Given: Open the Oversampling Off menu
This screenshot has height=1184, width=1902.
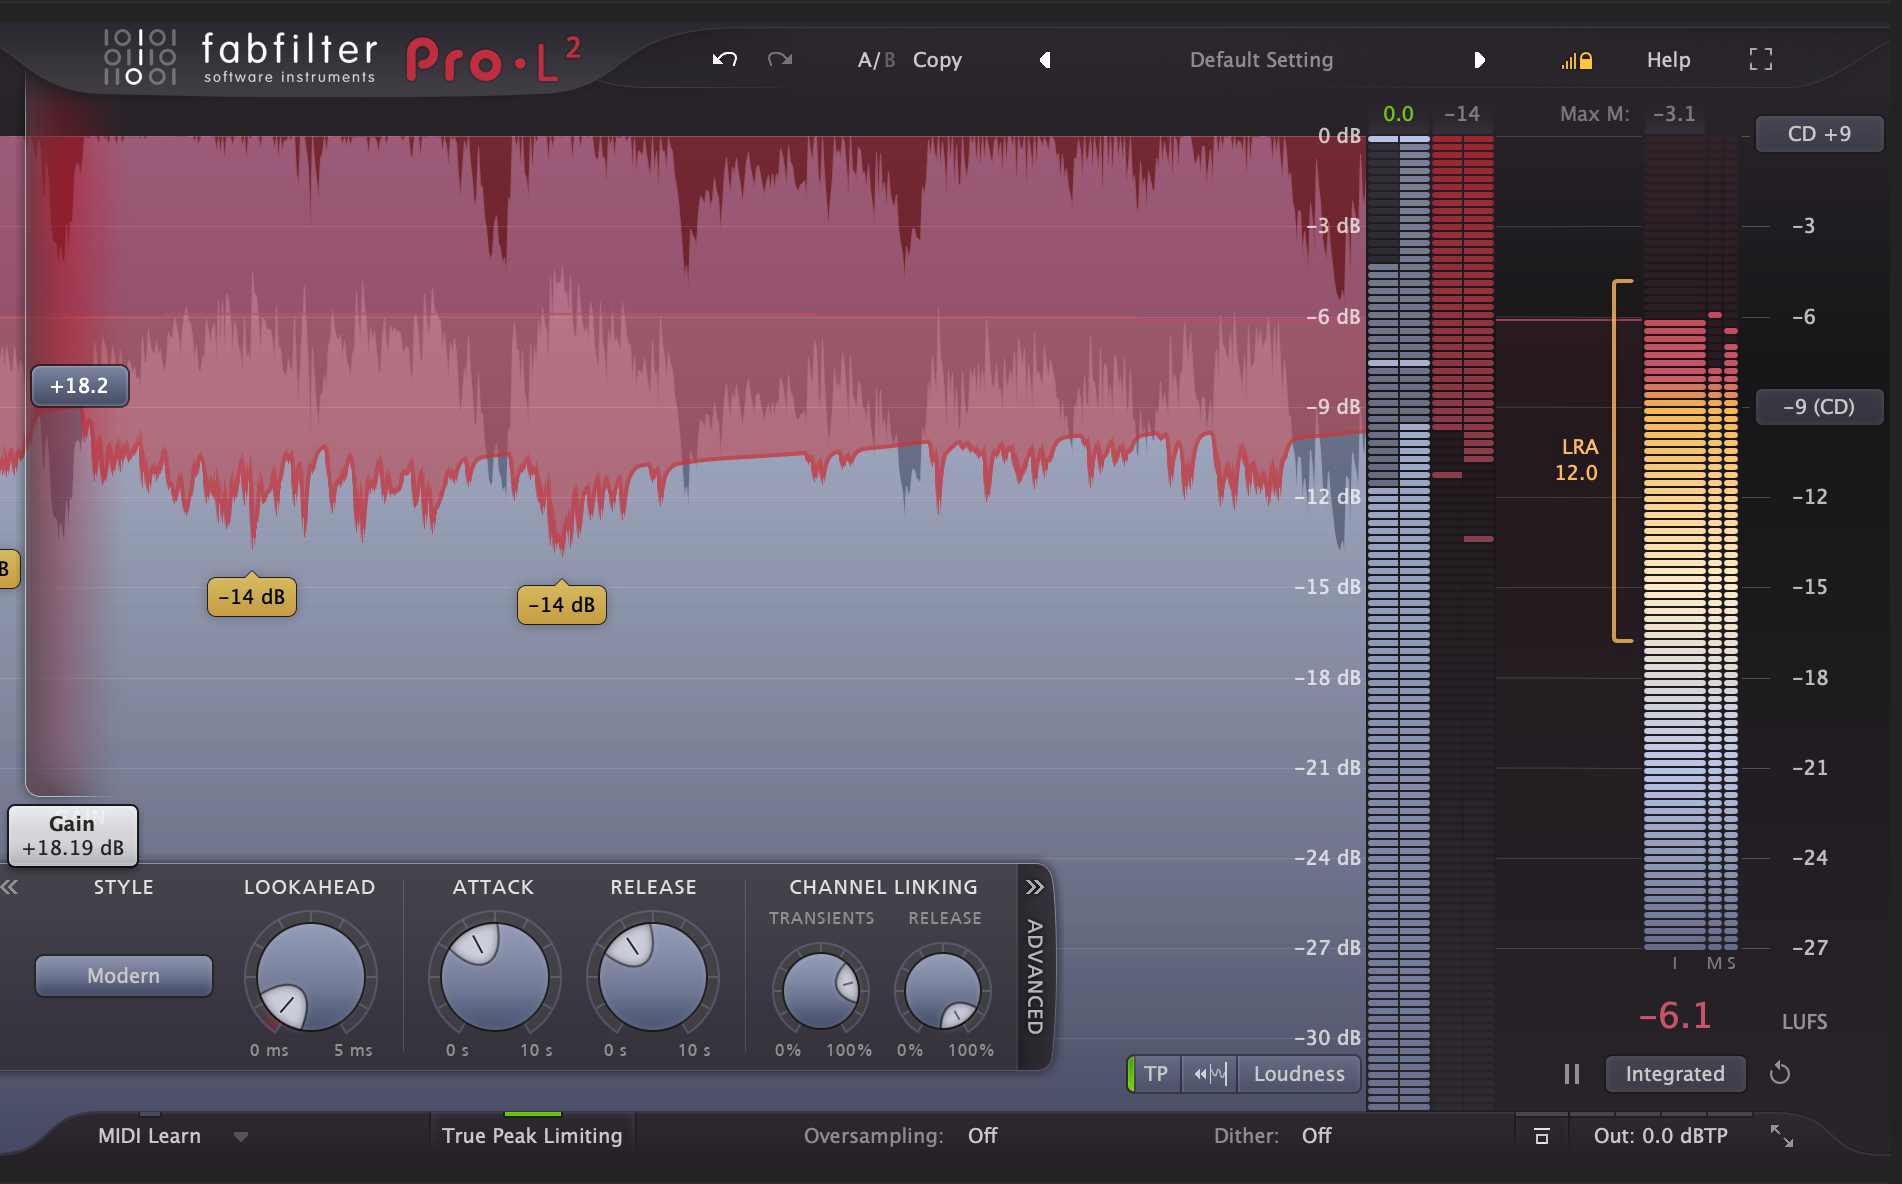Looking at the screenshot, I should coord(982,1136).
